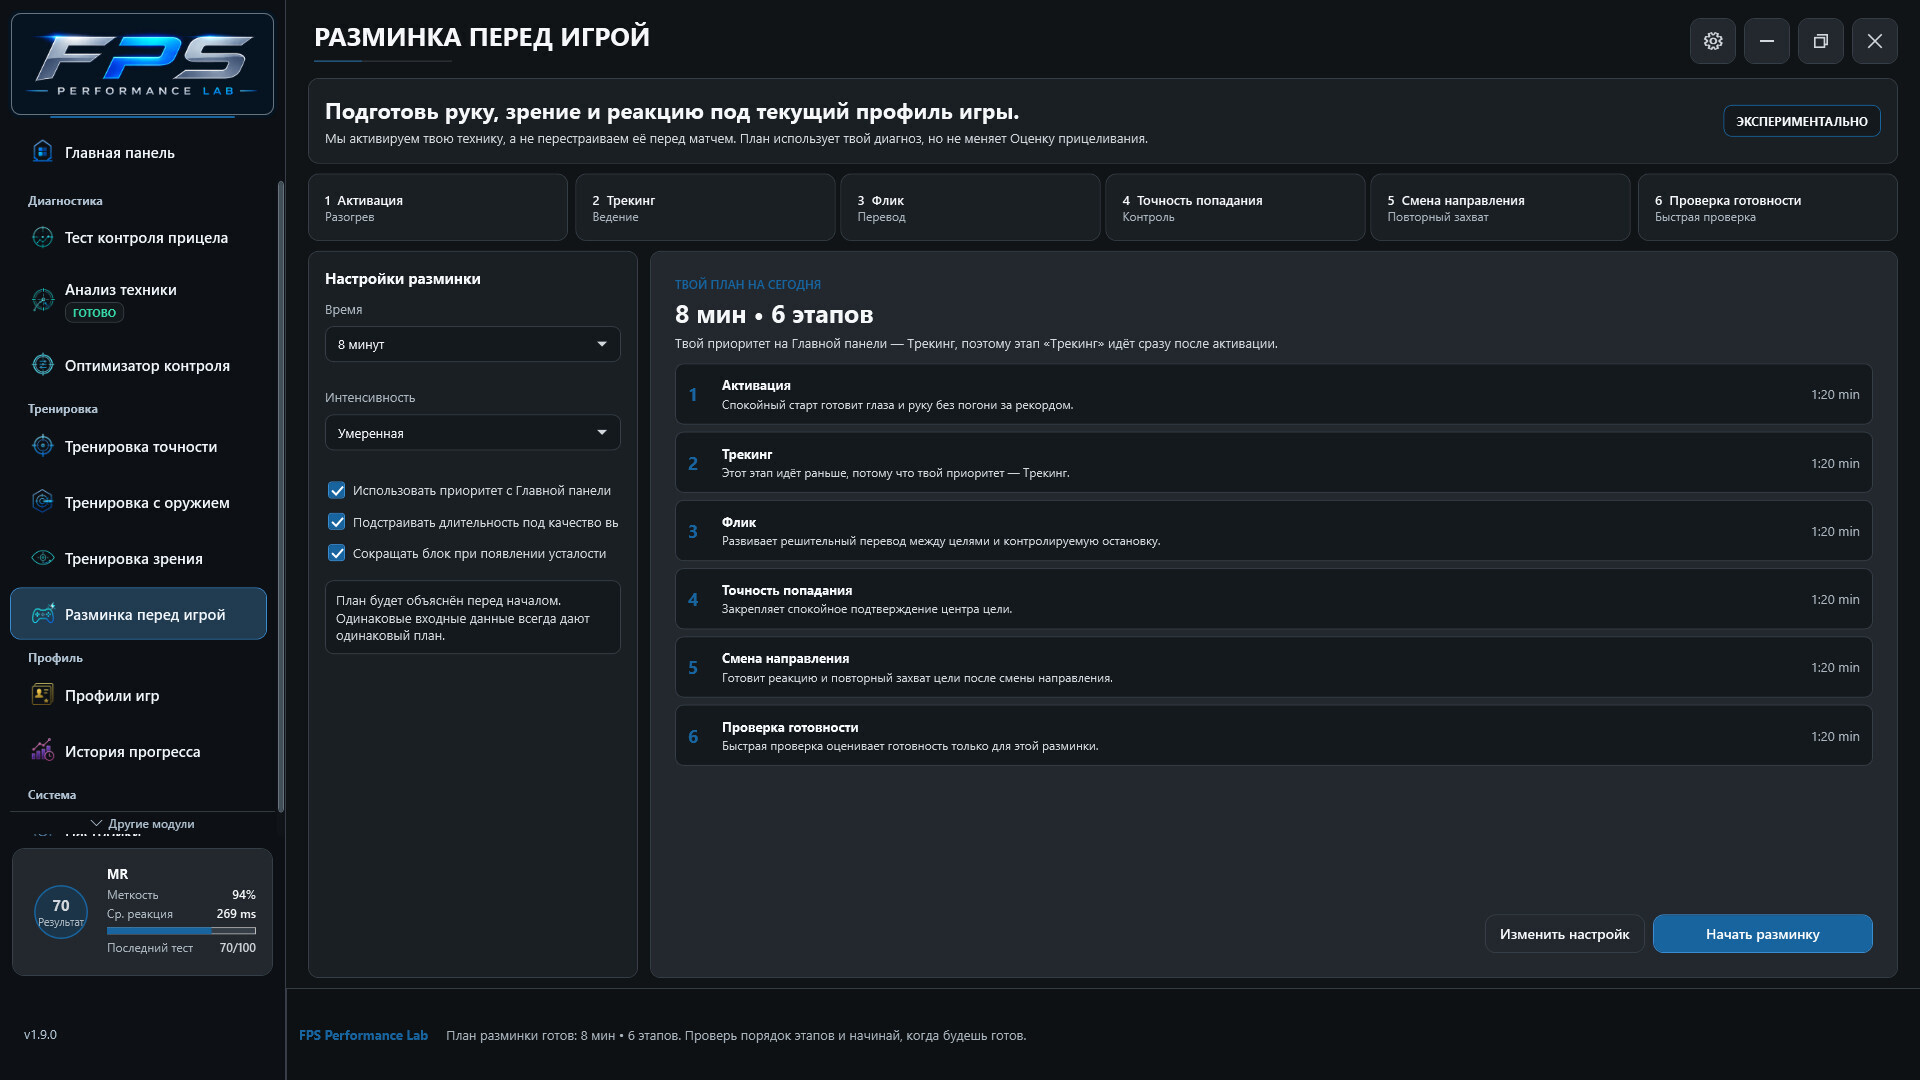Click the Анализ техники icon

(x=42, y=299)
